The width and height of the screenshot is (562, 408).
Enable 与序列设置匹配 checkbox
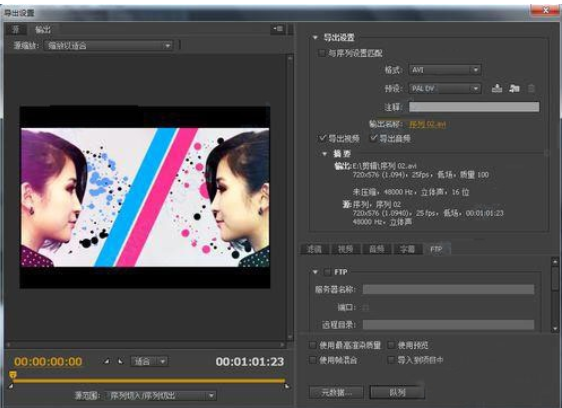point(322,53)
